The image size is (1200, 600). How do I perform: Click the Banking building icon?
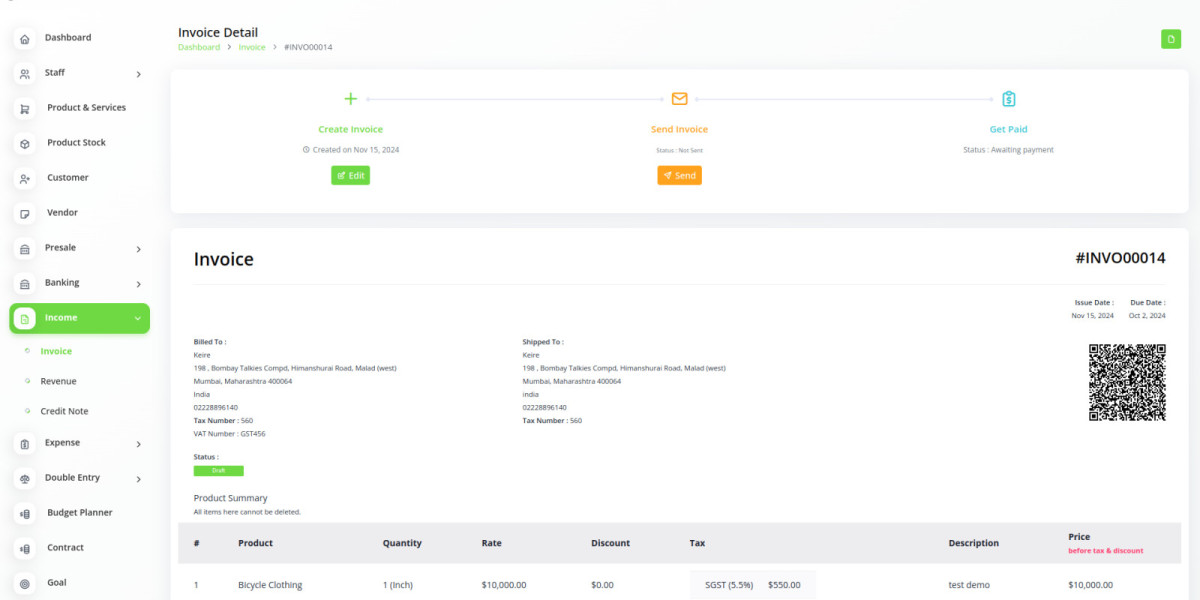(25, 284)
